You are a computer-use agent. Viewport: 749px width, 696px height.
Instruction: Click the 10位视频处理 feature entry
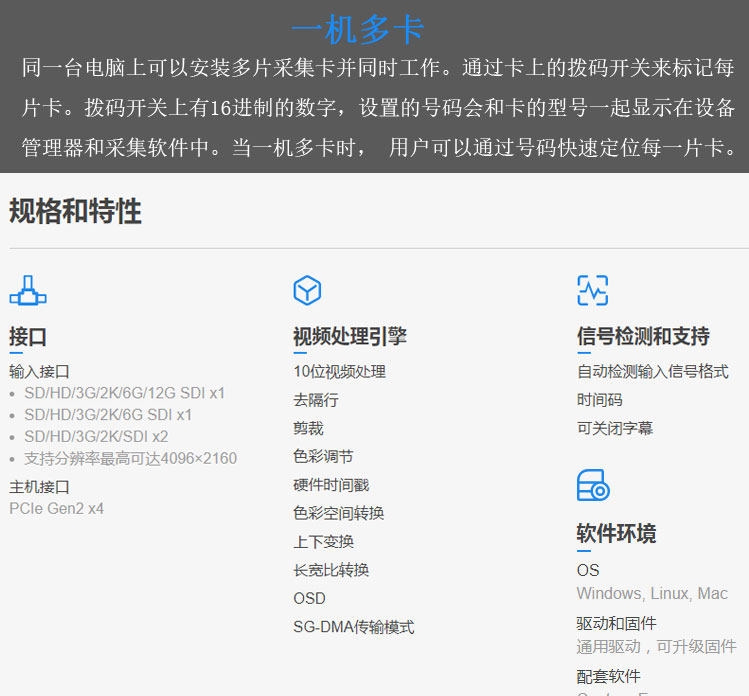click(340, 372)
